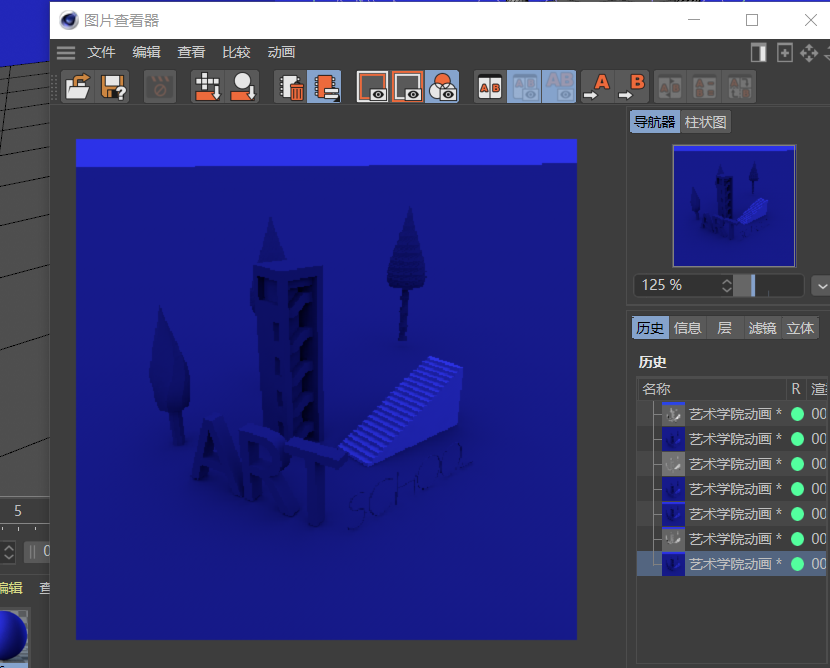
Task: Click the AB comparison icon
Action: 490,87
